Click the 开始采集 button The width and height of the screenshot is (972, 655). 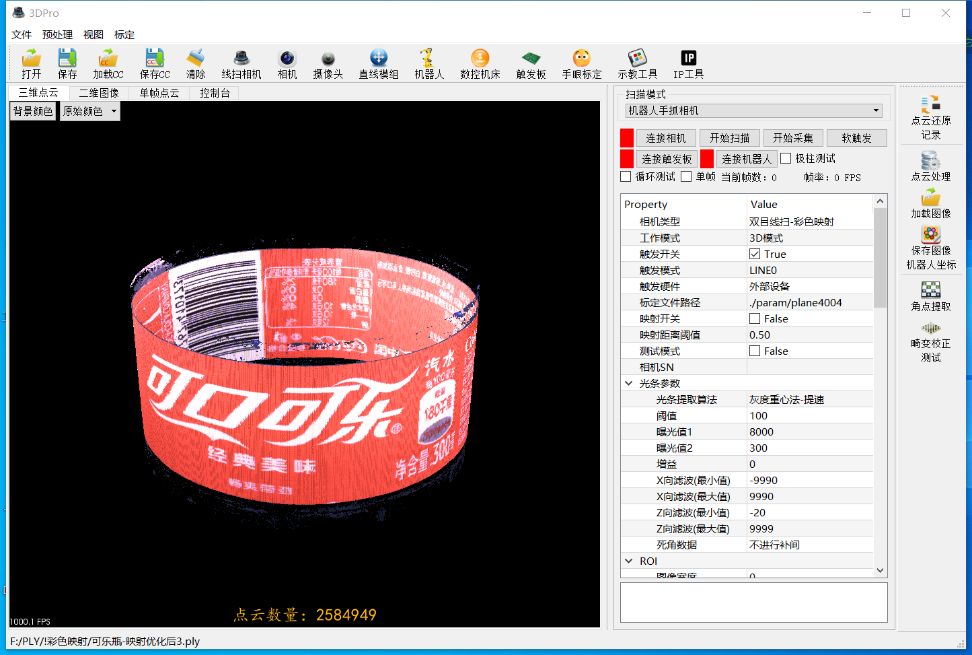click(793, 138)
